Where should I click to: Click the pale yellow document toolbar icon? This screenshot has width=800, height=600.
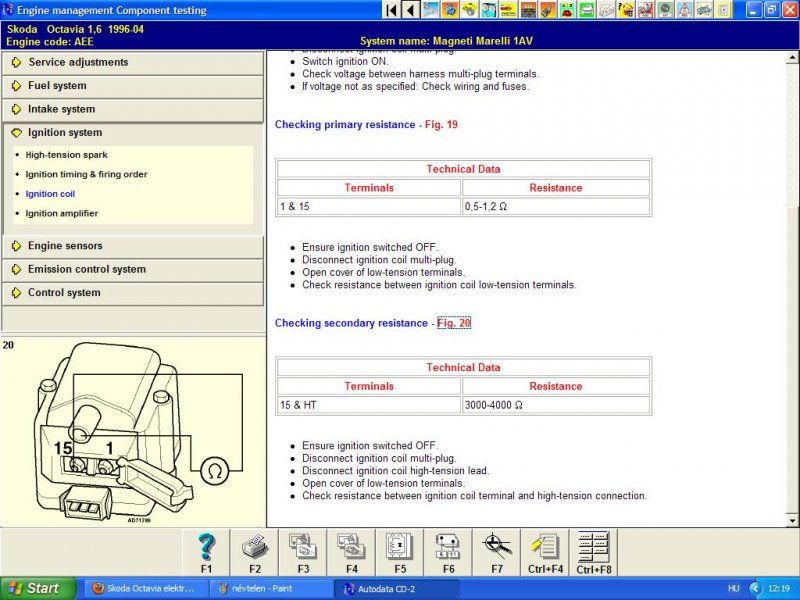723,10
